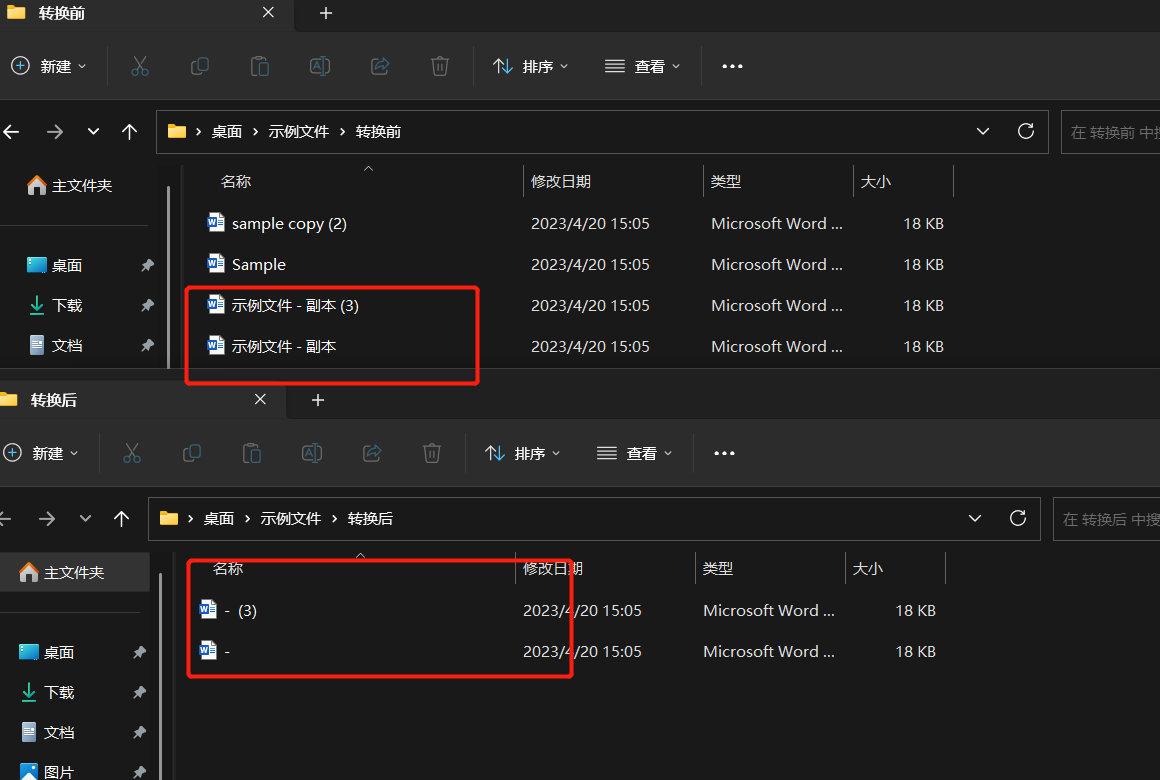Click the Share icon in bottom window
The height and width of the screenshot is (780, 1160).
tap(372, 453)
